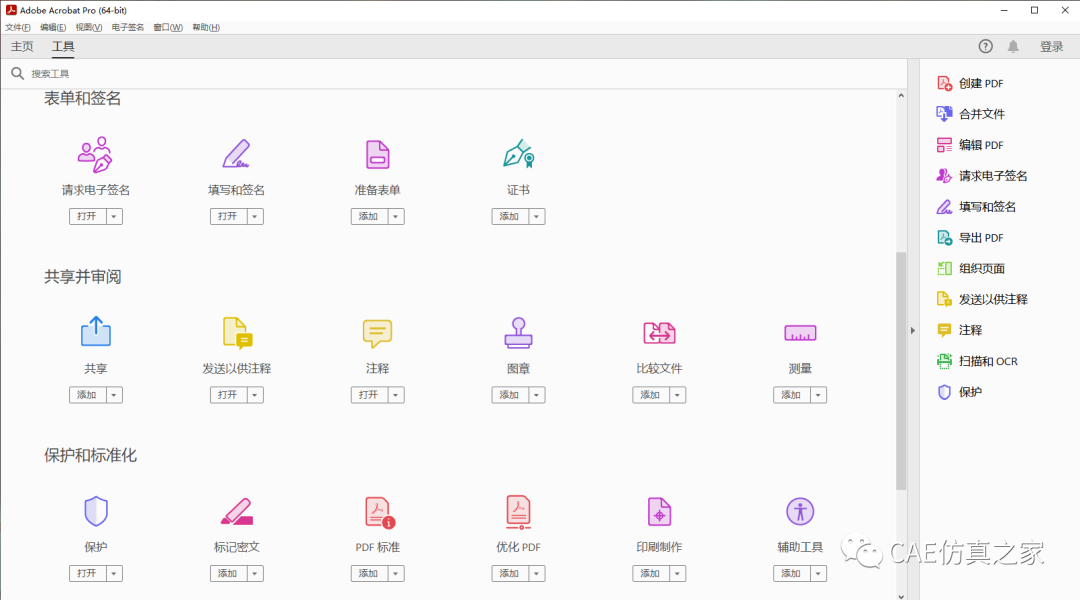The image size is (1080, 600).
Task: Expand the dropdown arrow beside 请求电子签名 打开
Action: tap(114, 216)
